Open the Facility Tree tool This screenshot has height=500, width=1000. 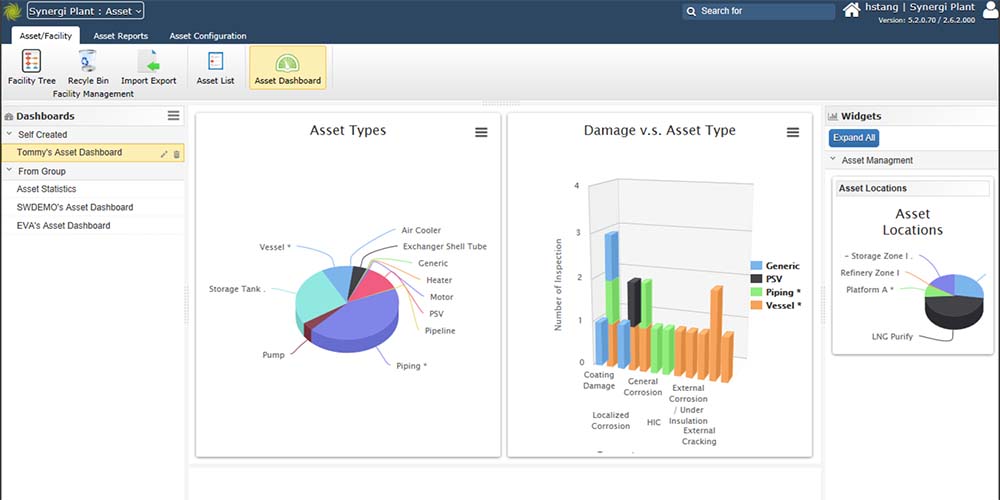click(x=31, y=67)
